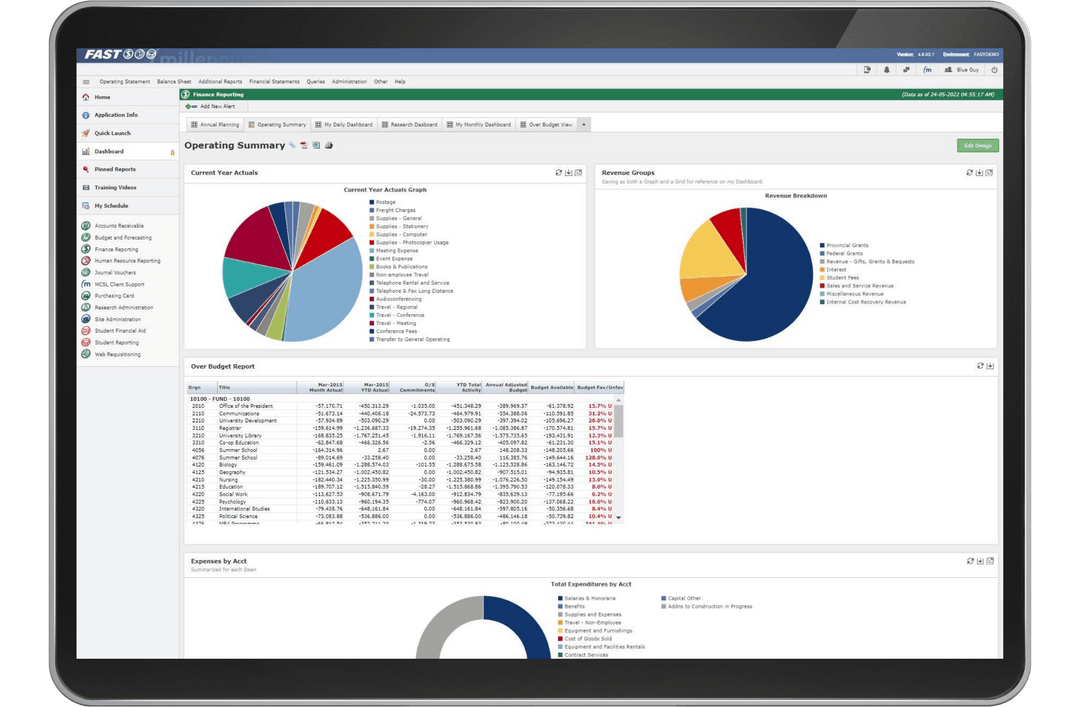
Task: Refresh the Over Budget Report panel
Action: [x=980, y=365]
